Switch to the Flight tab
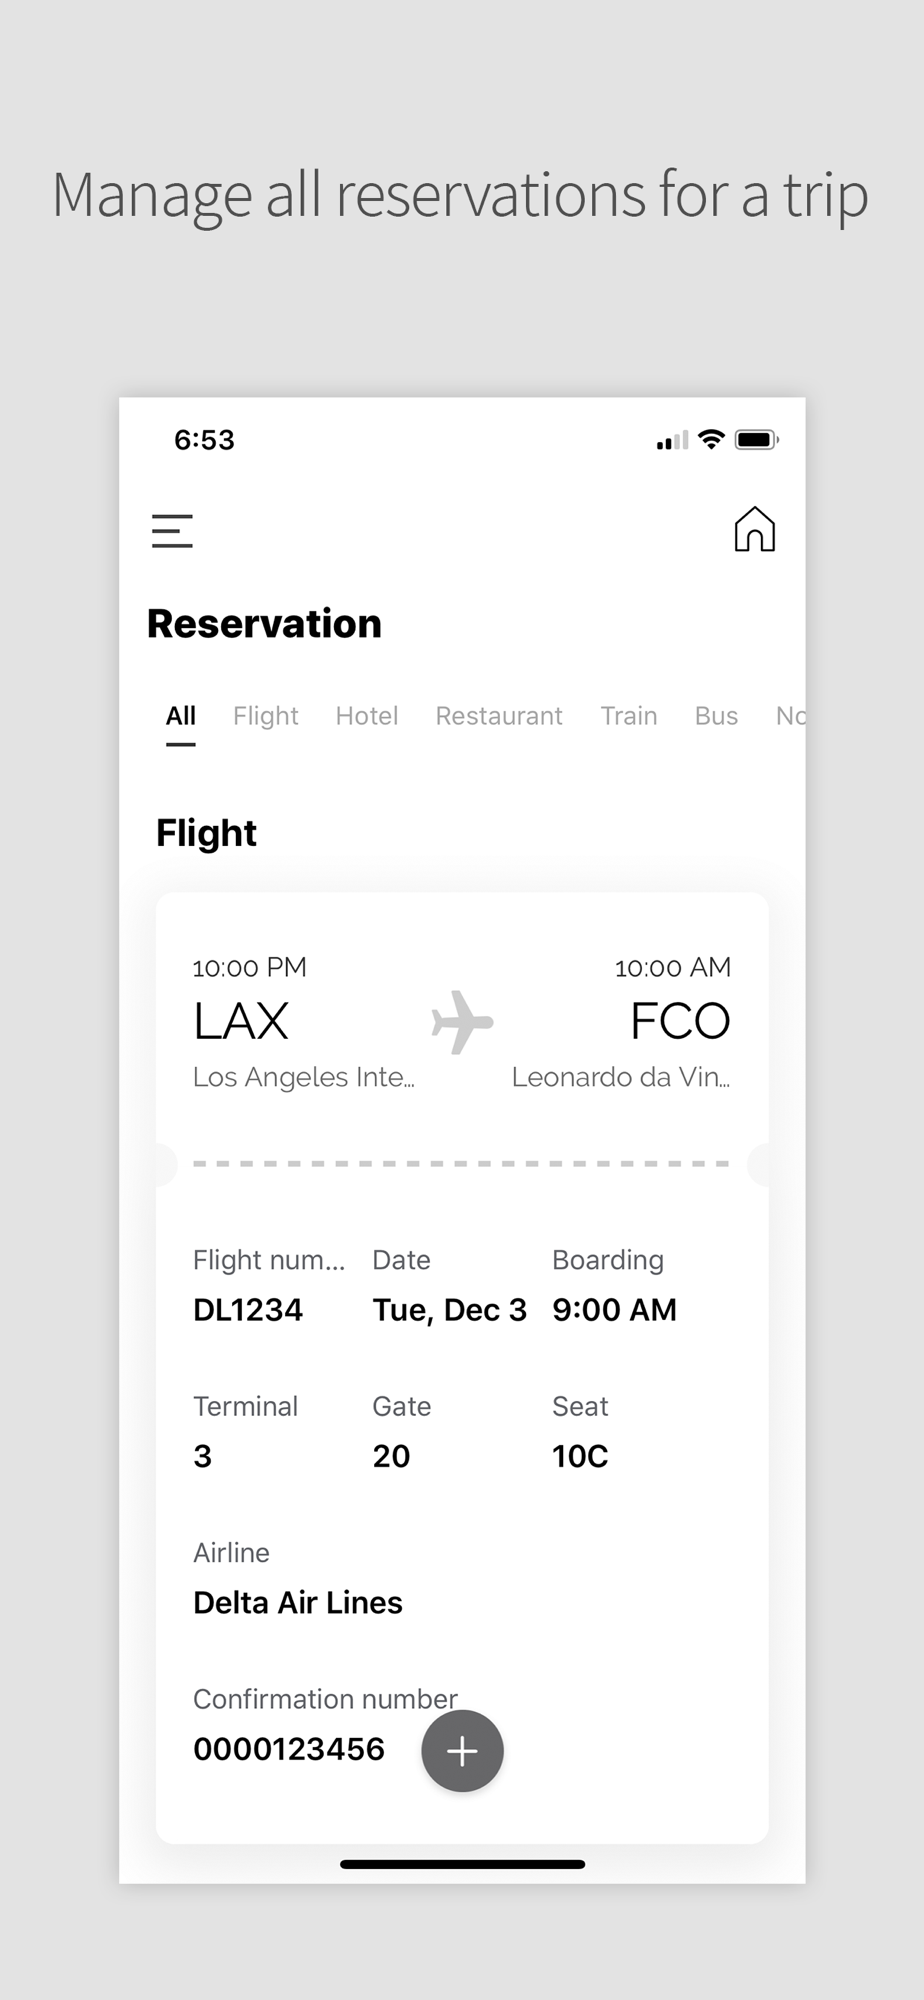Screen dimensions: 924x2000 266,716
